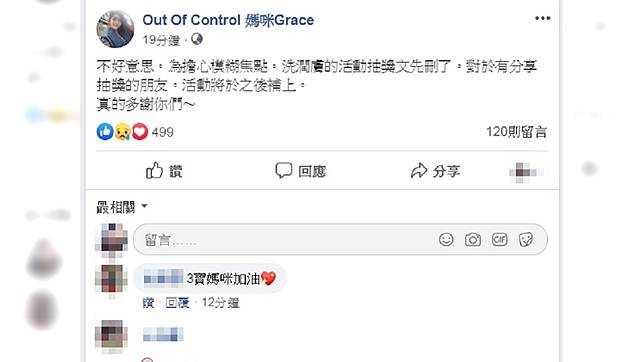Click the 分享 share button
Image resolution: width=644 pixels, height=362 pixels.
point(435,171)
